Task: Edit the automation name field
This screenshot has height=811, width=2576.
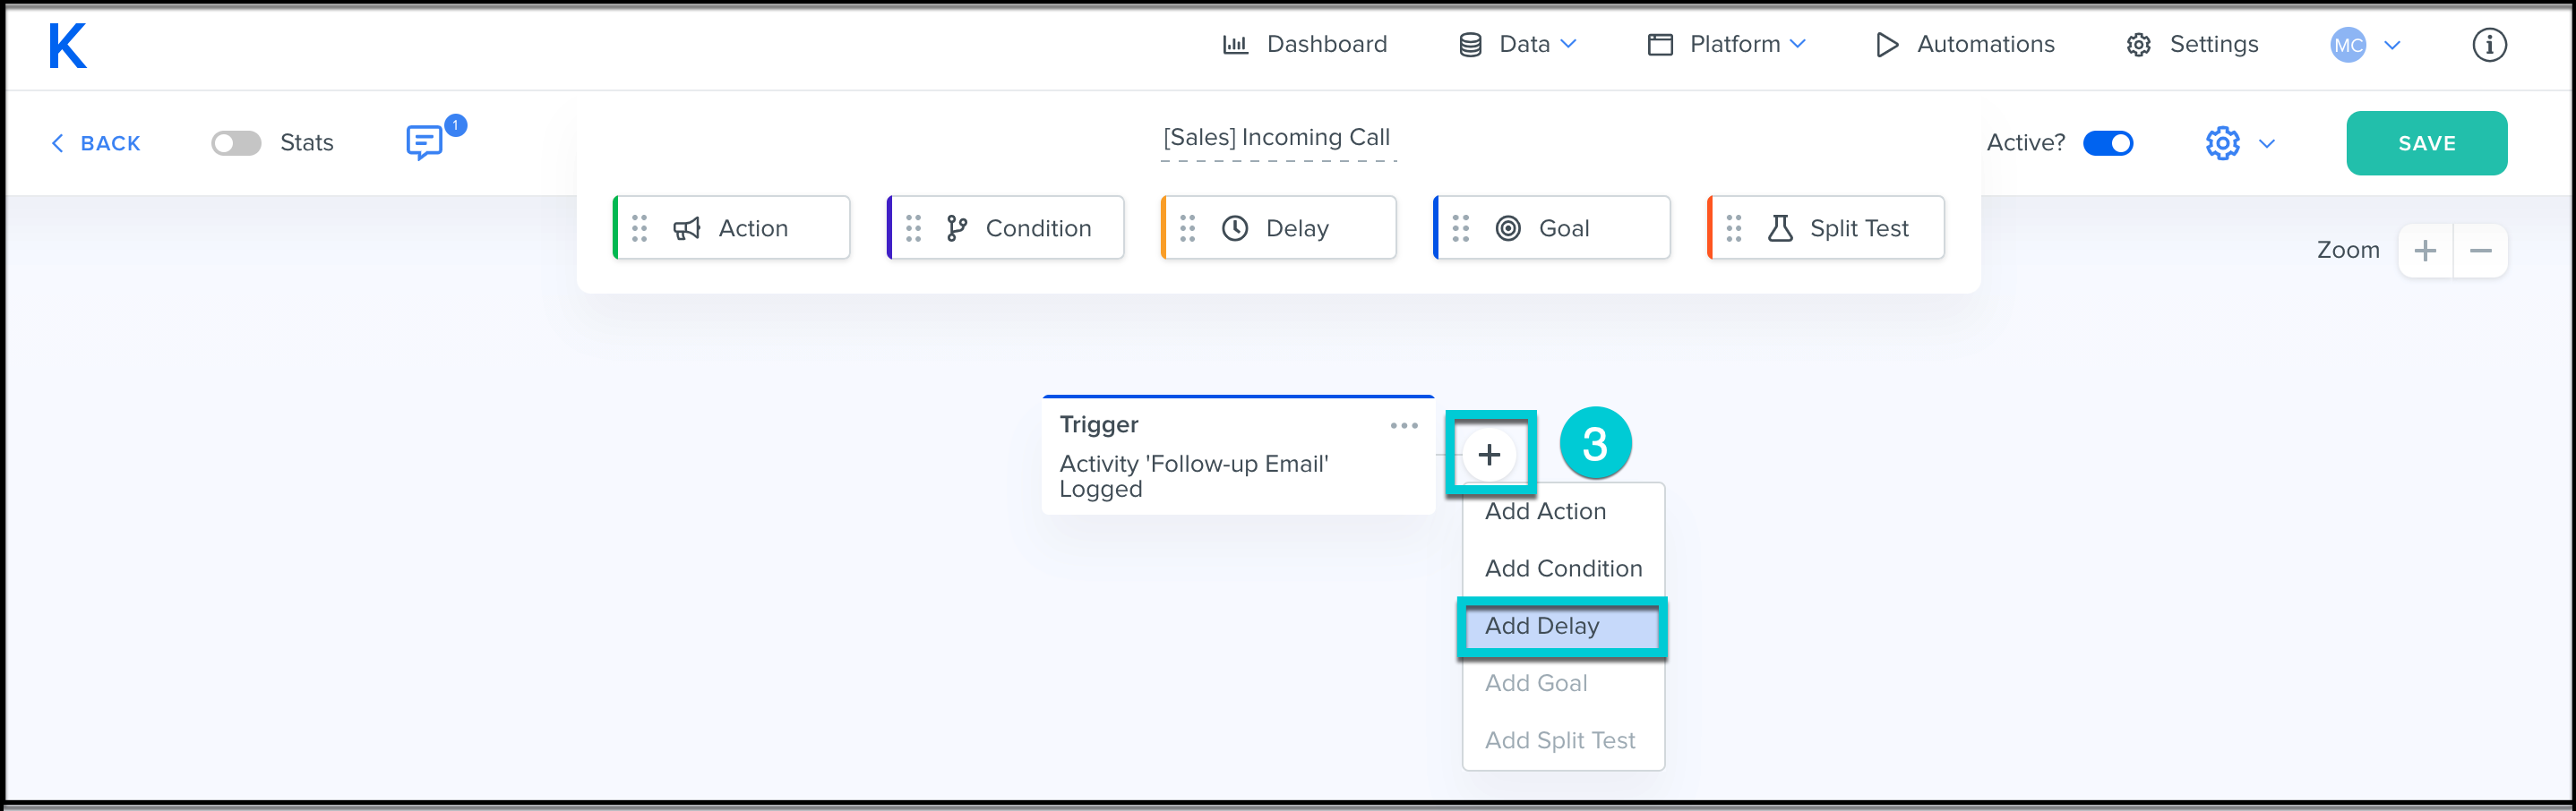Action: click(x=1276, y=138)
